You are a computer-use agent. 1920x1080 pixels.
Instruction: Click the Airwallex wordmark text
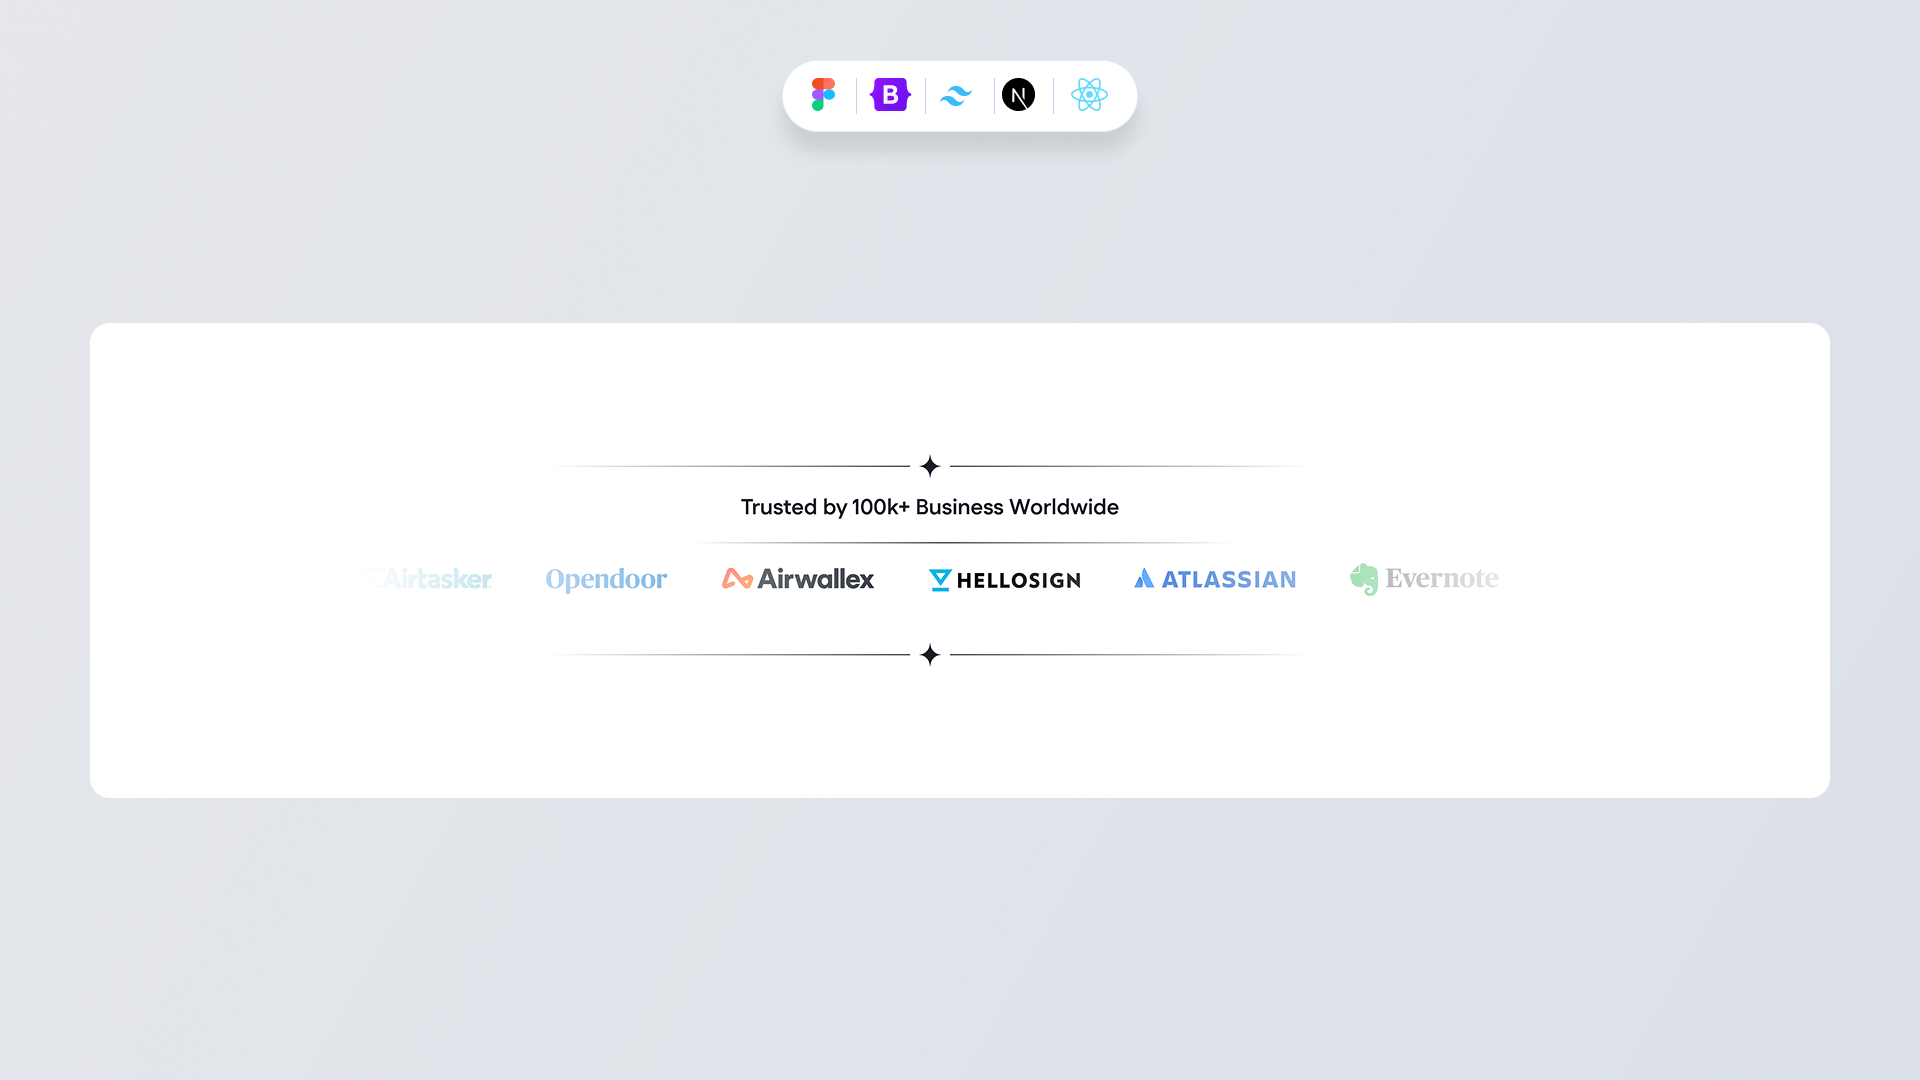816,579
